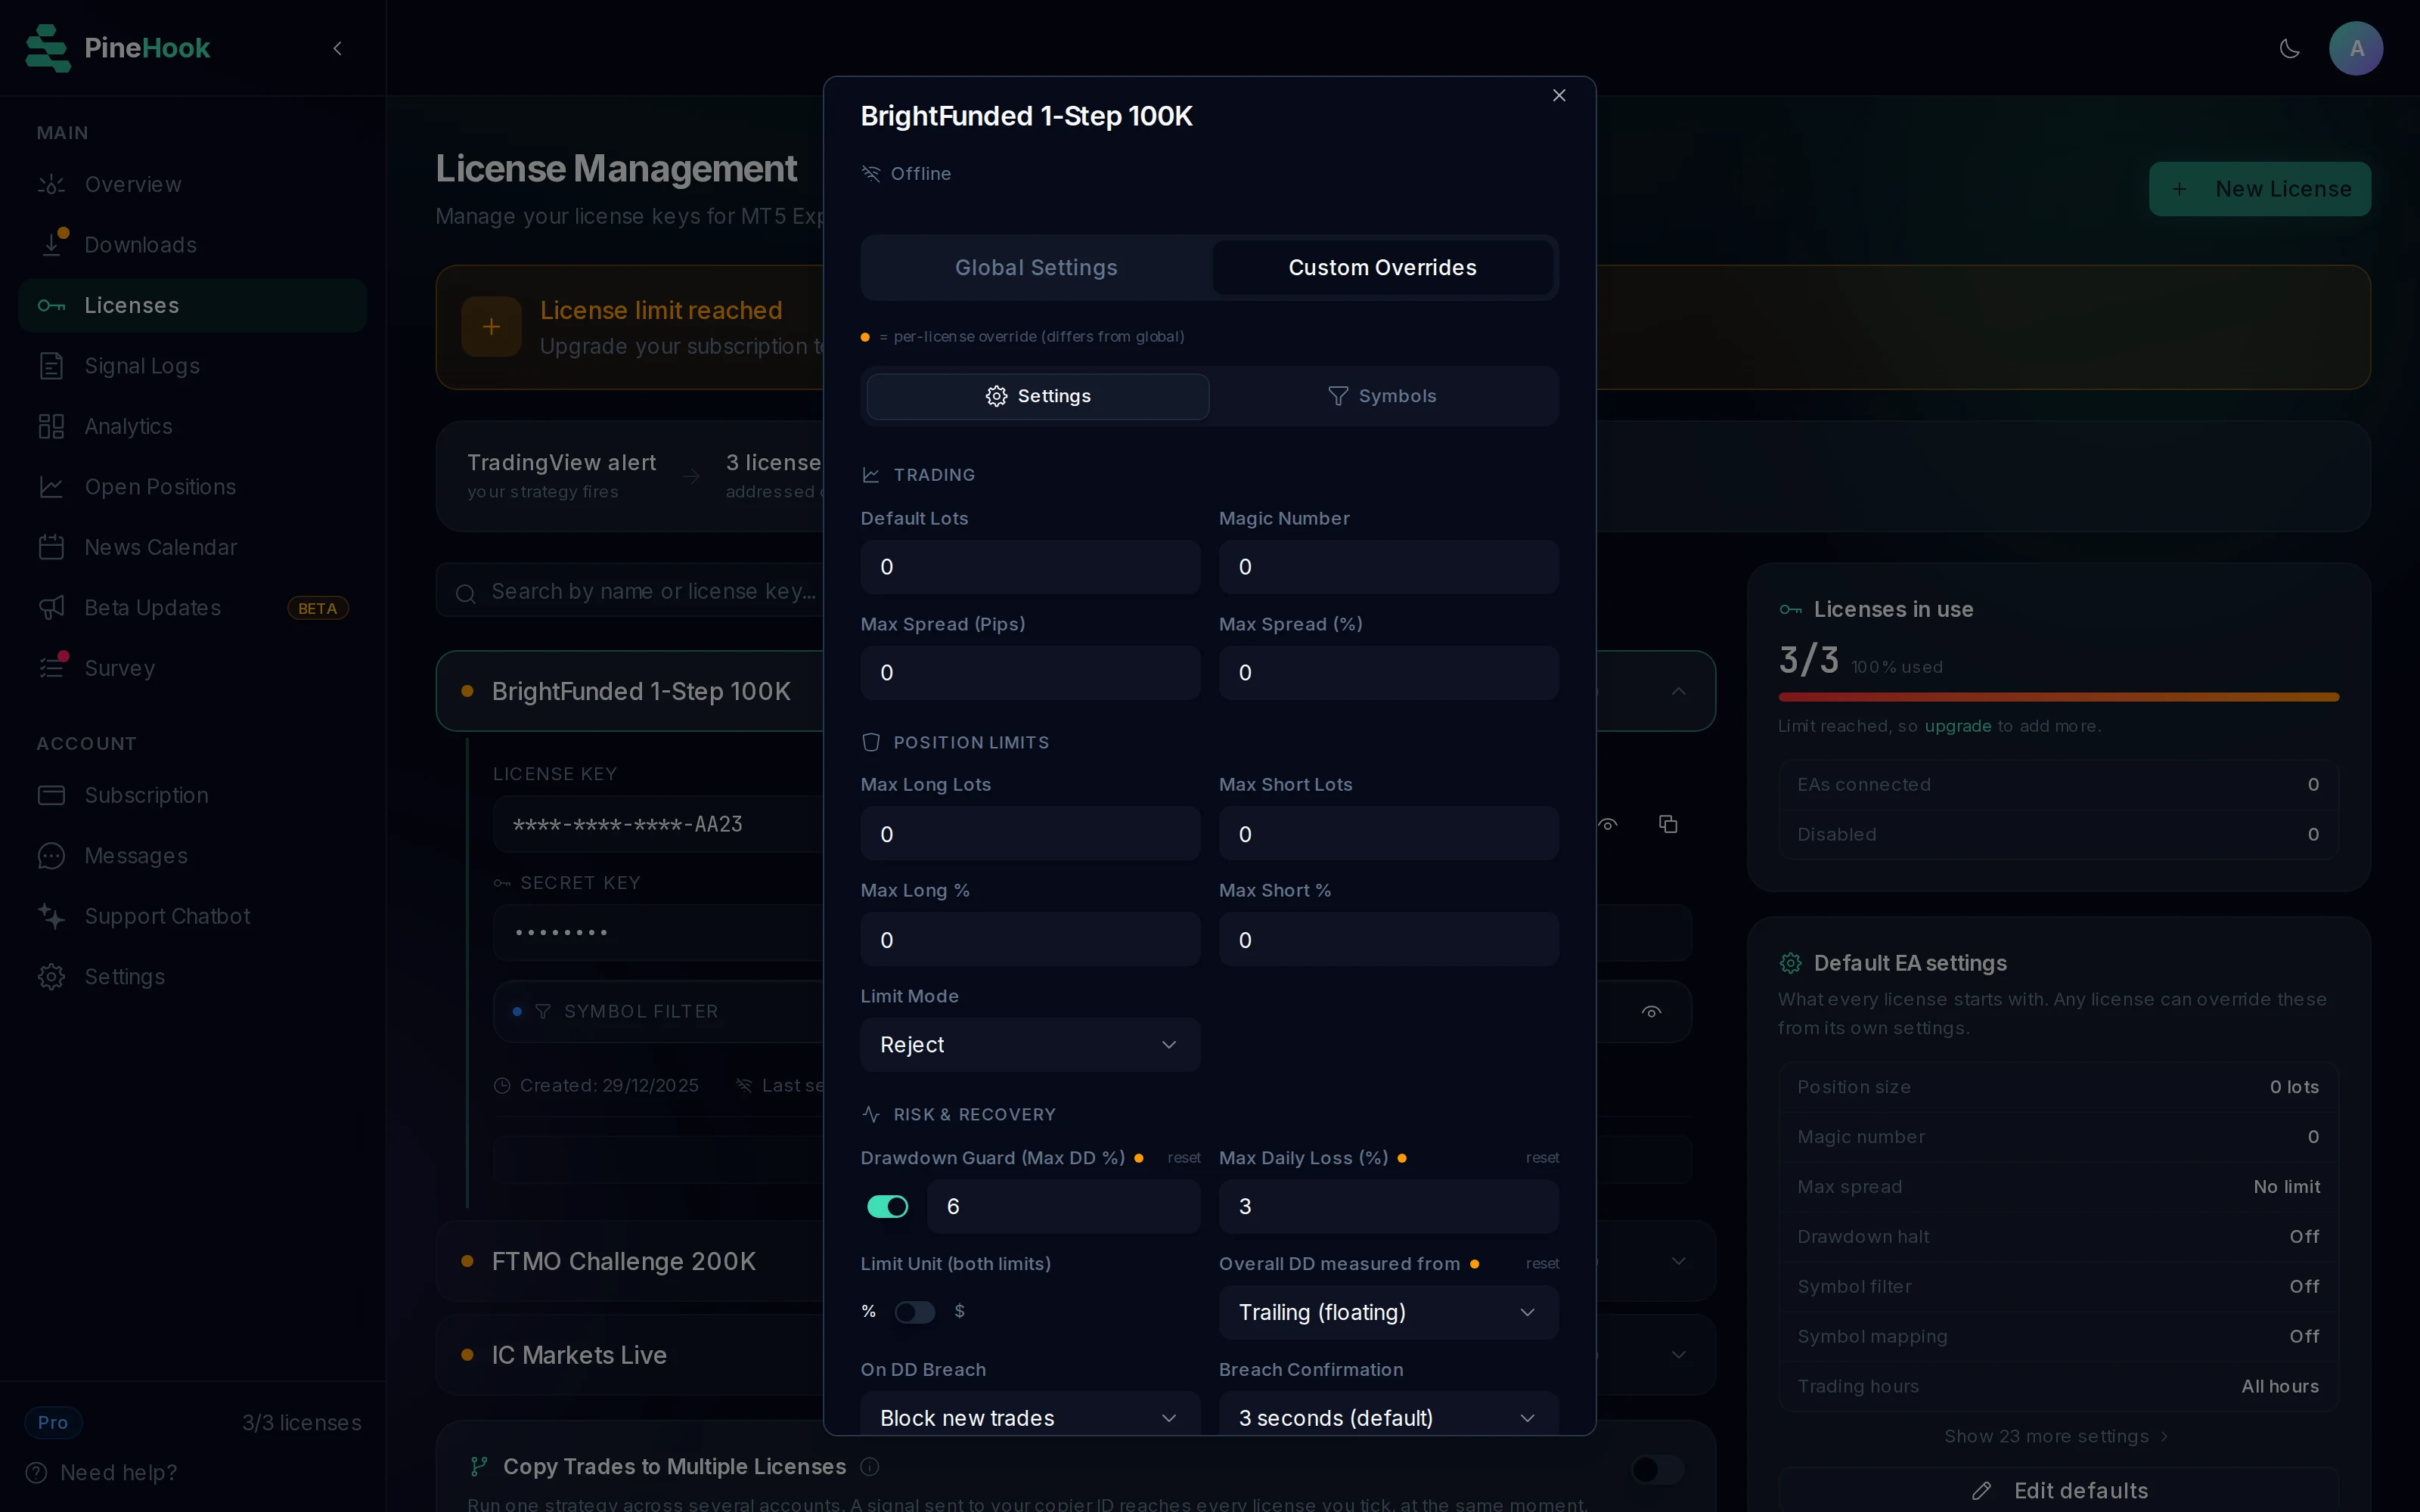The height and width of the screenshot is (1512, 2420).
Task: Collapse the BrightFunded 1-Step 100K row chevron
Action: pyautogui.click(x=1679, y=691)
